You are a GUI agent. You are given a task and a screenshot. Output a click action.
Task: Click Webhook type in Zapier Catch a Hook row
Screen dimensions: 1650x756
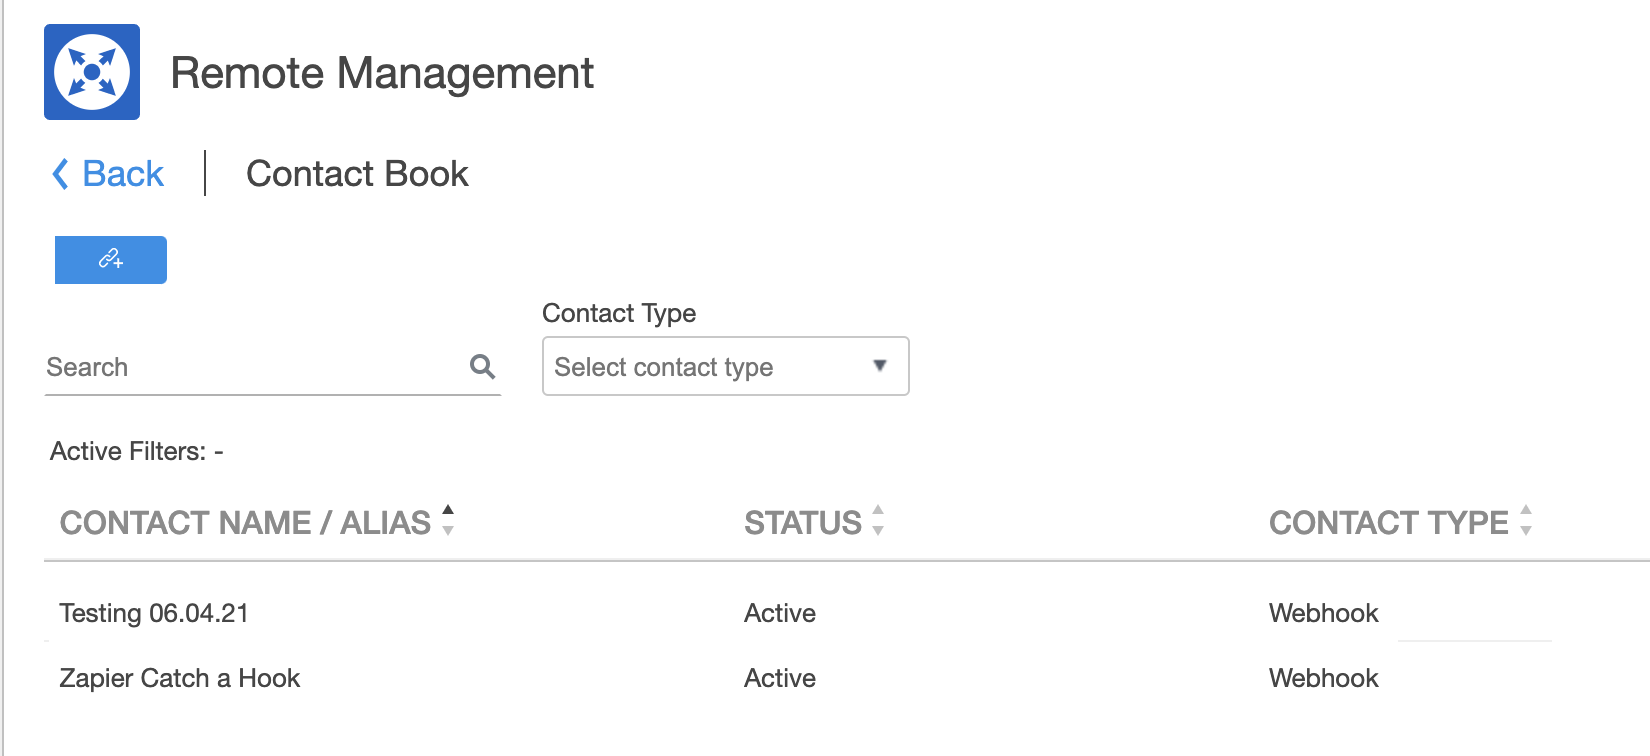(x=1323, y=678)
